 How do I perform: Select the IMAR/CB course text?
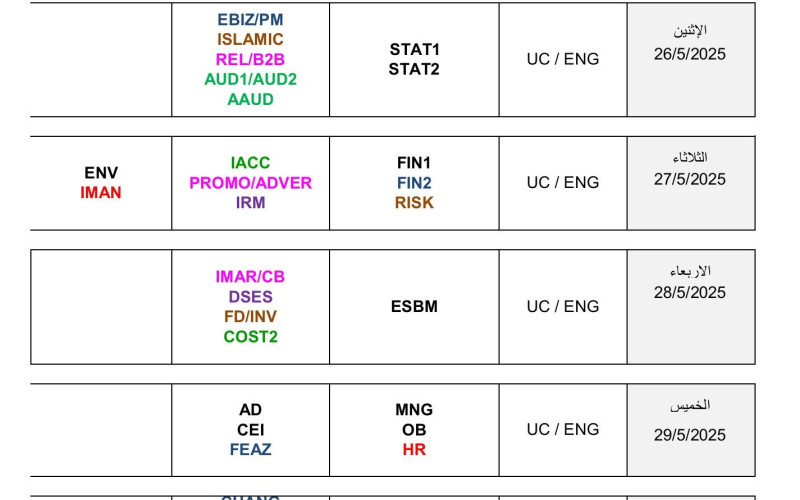(250, 277)
